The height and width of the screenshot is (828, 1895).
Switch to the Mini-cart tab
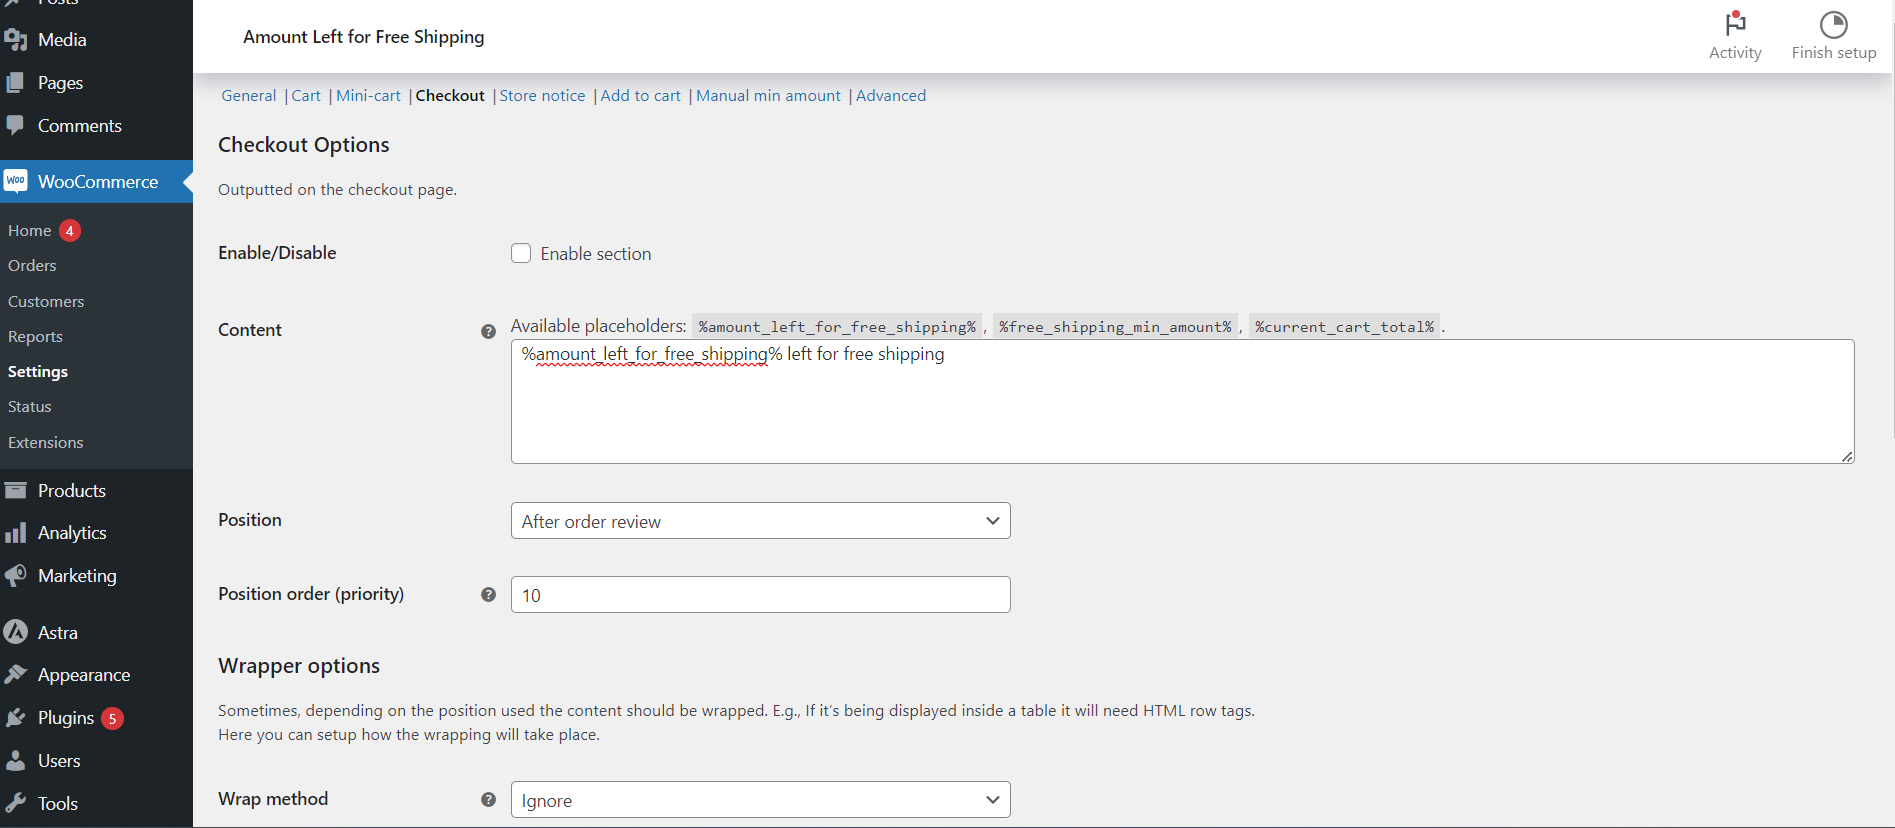(x=368, y=96)
